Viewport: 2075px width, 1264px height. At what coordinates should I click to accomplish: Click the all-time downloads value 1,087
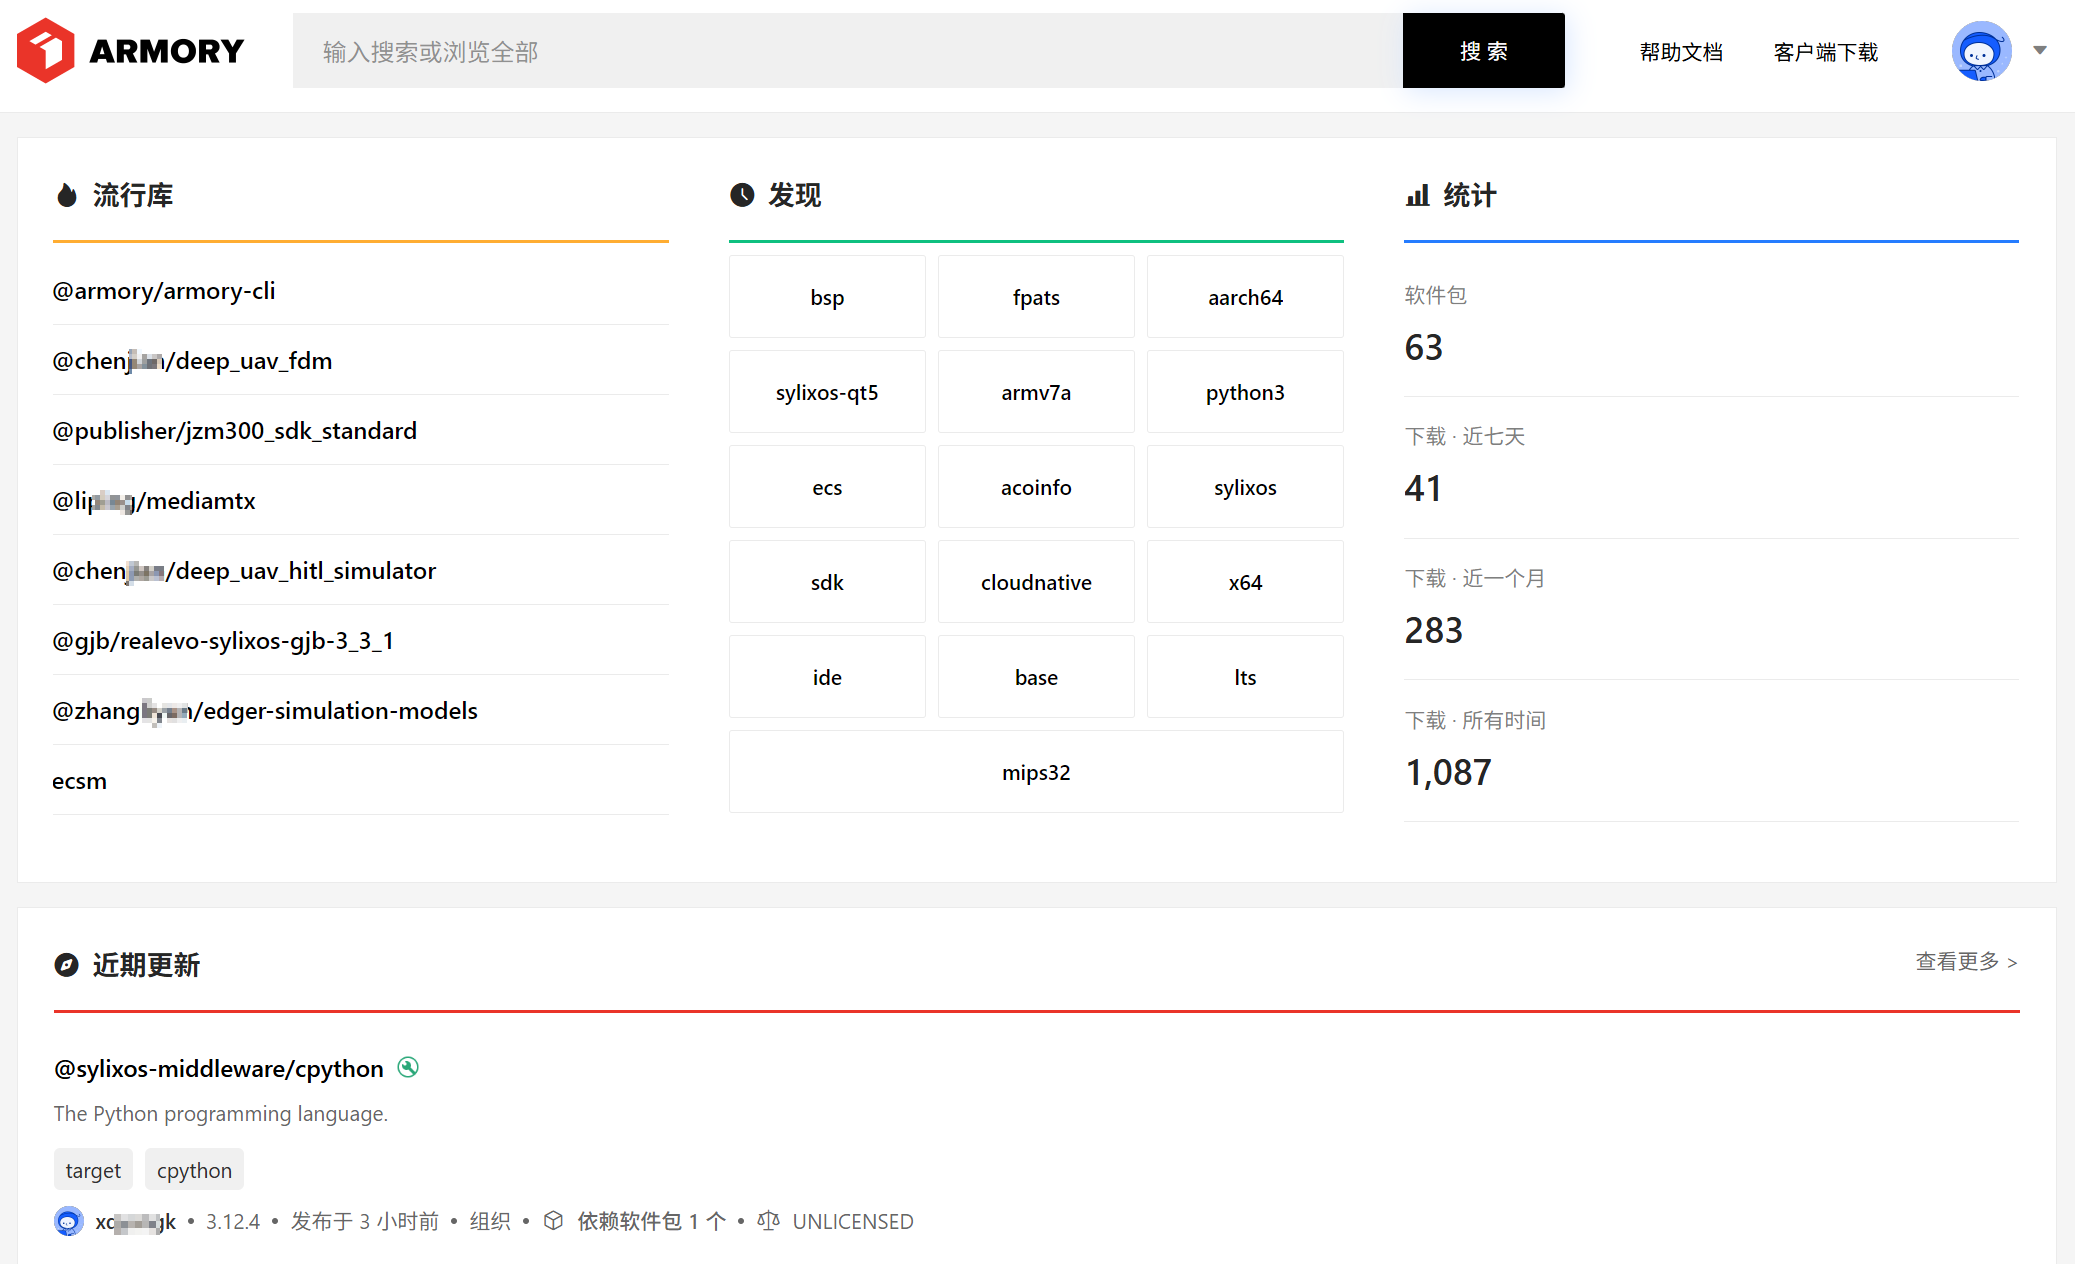coord(1448,772)
